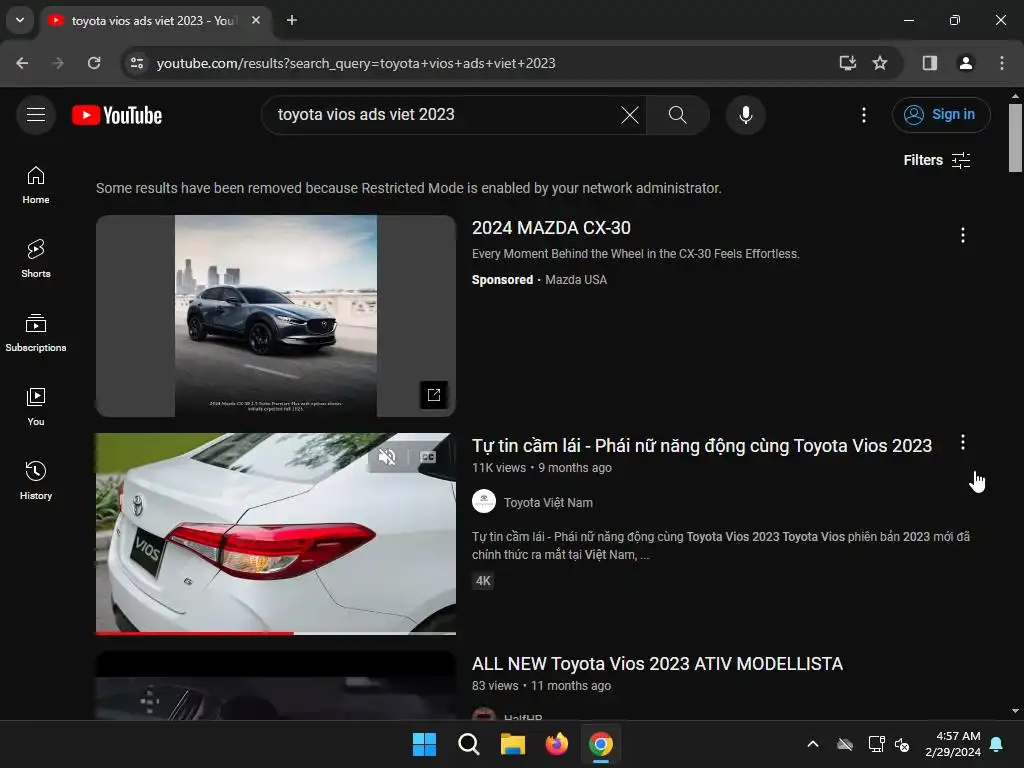
Task: Reload the YouTube page
Action: click(94, 63)
